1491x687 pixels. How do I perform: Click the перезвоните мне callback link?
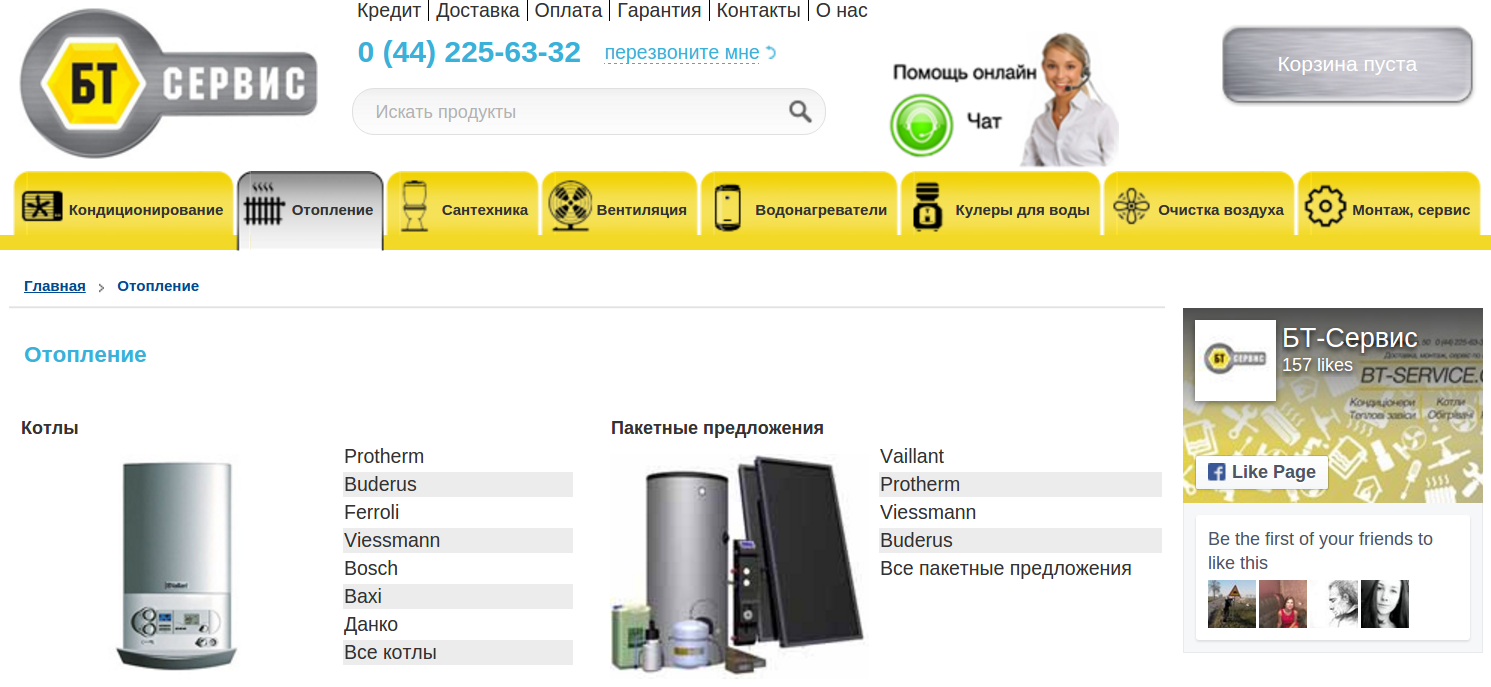[682, 52]
